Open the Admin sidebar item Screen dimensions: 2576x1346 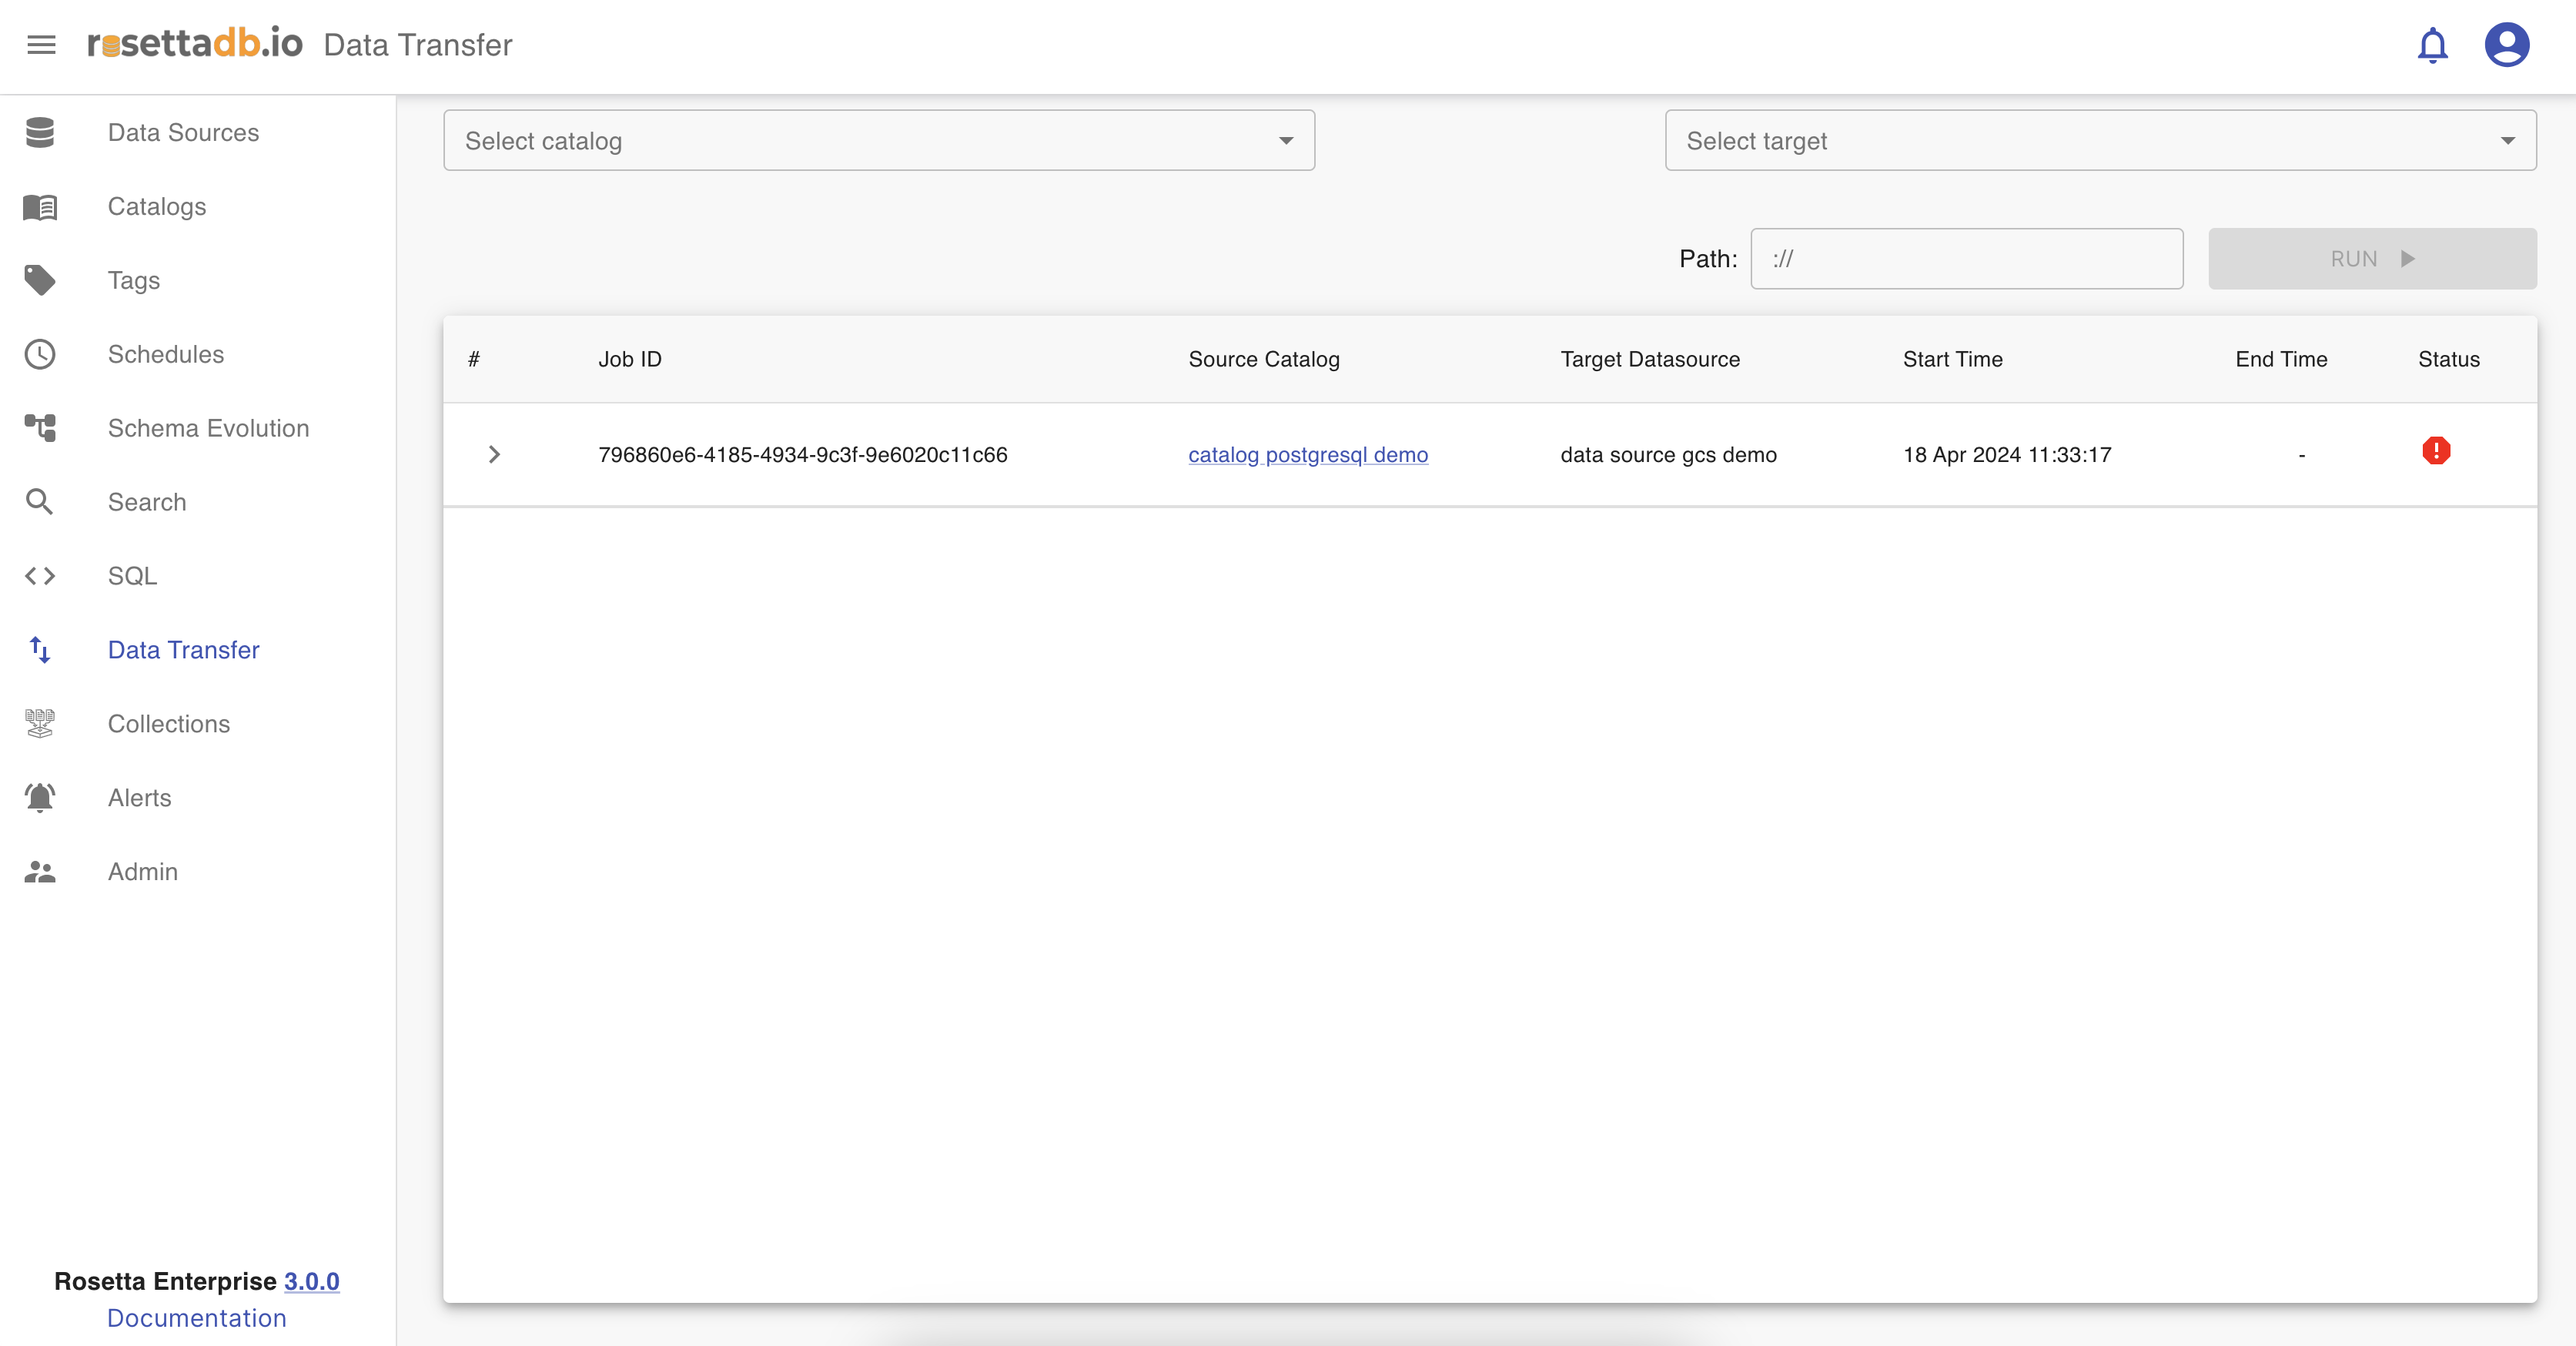point(143,872)
